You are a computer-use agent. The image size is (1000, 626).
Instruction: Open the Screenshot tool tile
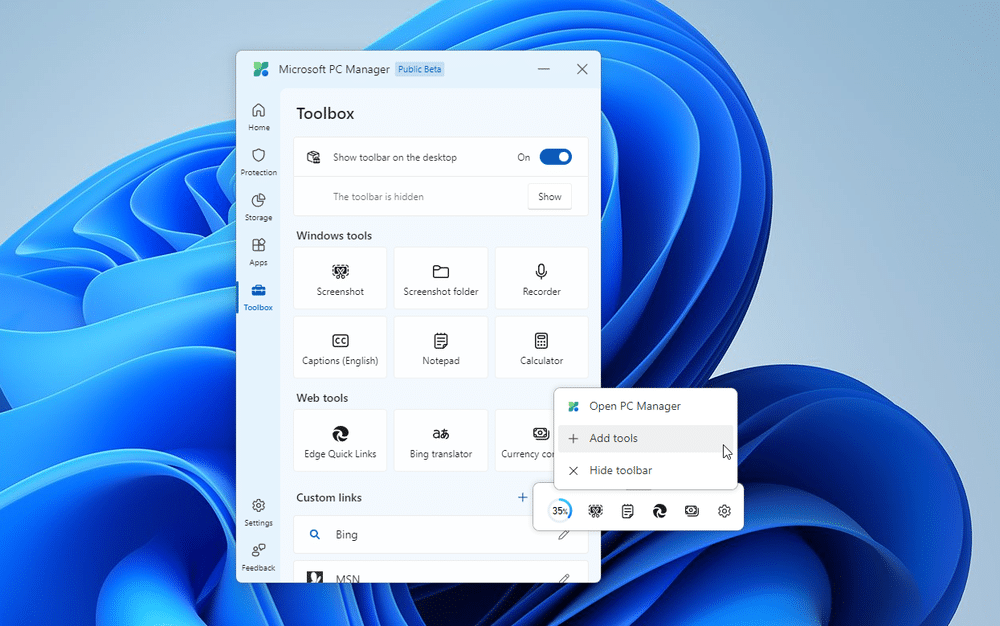click(340, 279)
